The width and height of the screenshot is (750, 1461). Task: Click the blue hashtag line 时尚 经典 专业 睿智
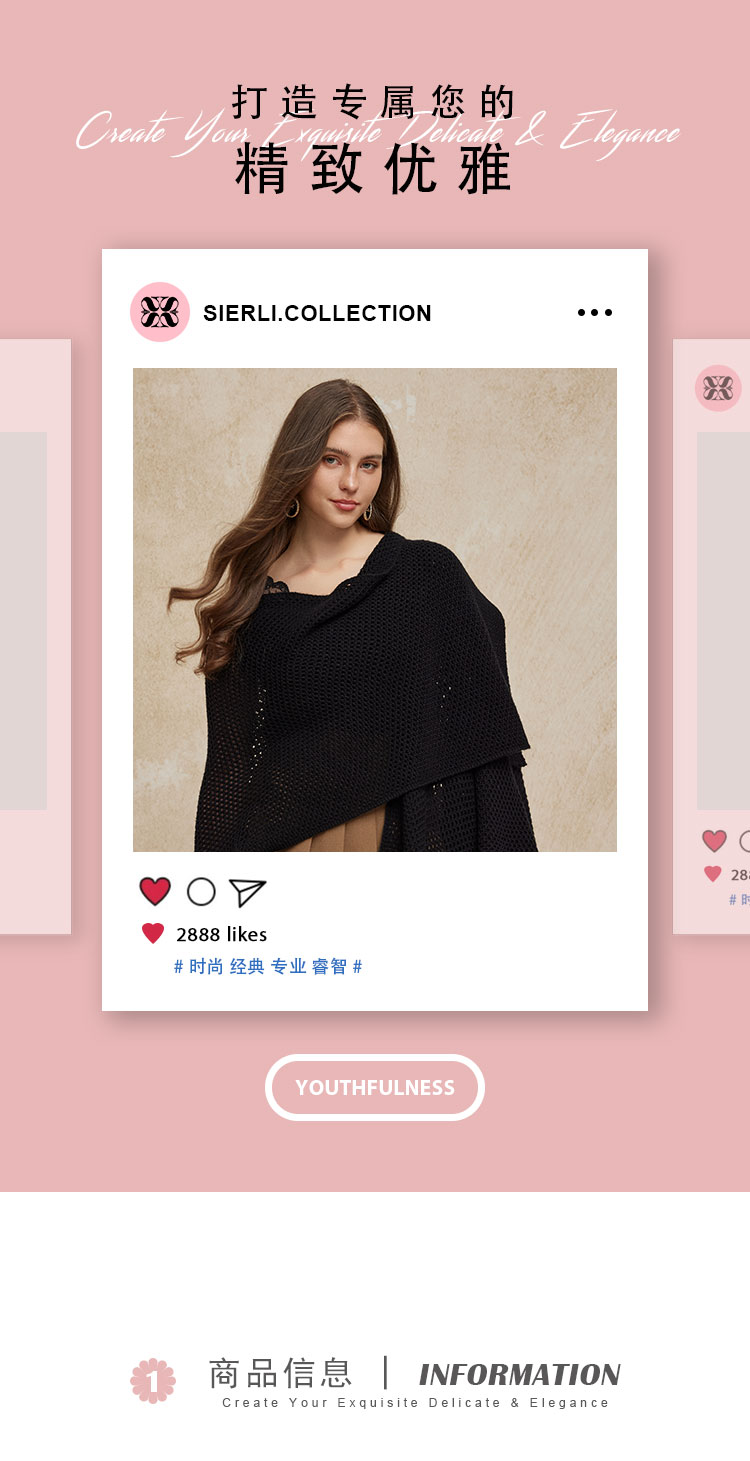coord(268,967)
